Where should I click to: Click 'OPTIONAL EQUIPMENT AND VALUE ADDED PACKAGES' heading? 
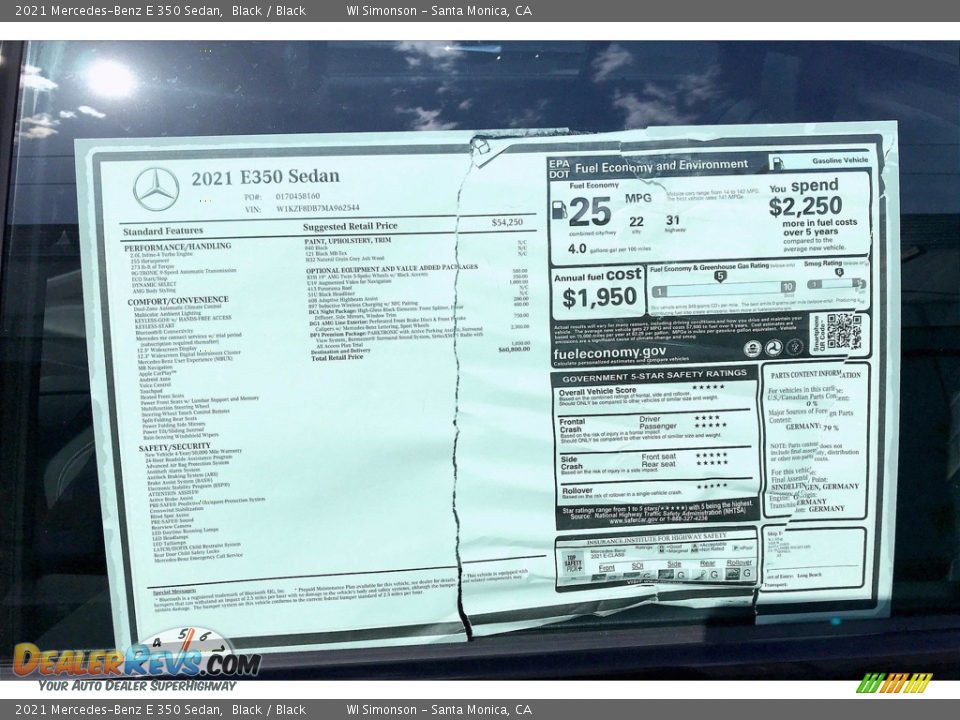pos(392,268)
